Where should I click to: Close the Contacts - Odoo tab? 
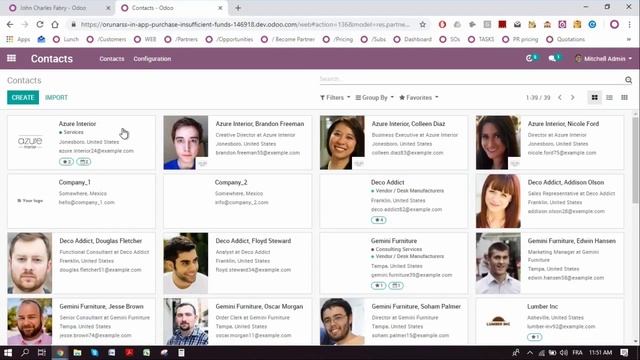pos(220,8)
